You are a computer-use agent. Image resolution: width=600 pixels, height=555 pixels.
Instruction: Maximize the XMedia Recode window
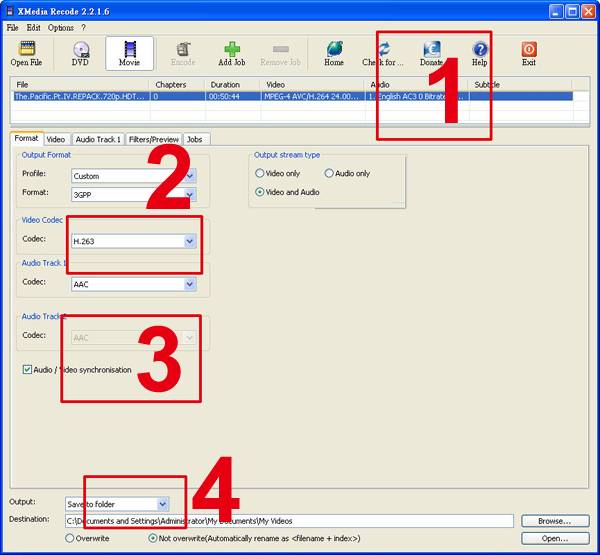click(572, 11)
